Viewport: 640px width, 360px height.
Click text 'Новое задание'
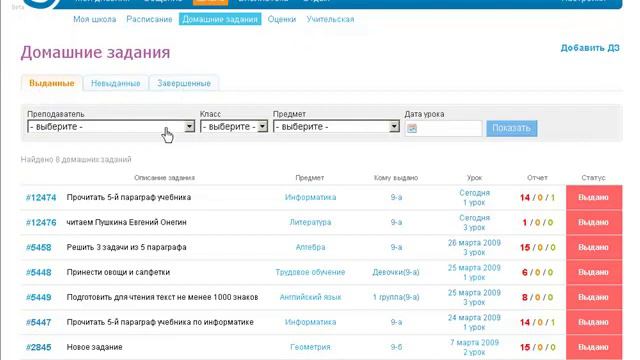tap(94, 347)
